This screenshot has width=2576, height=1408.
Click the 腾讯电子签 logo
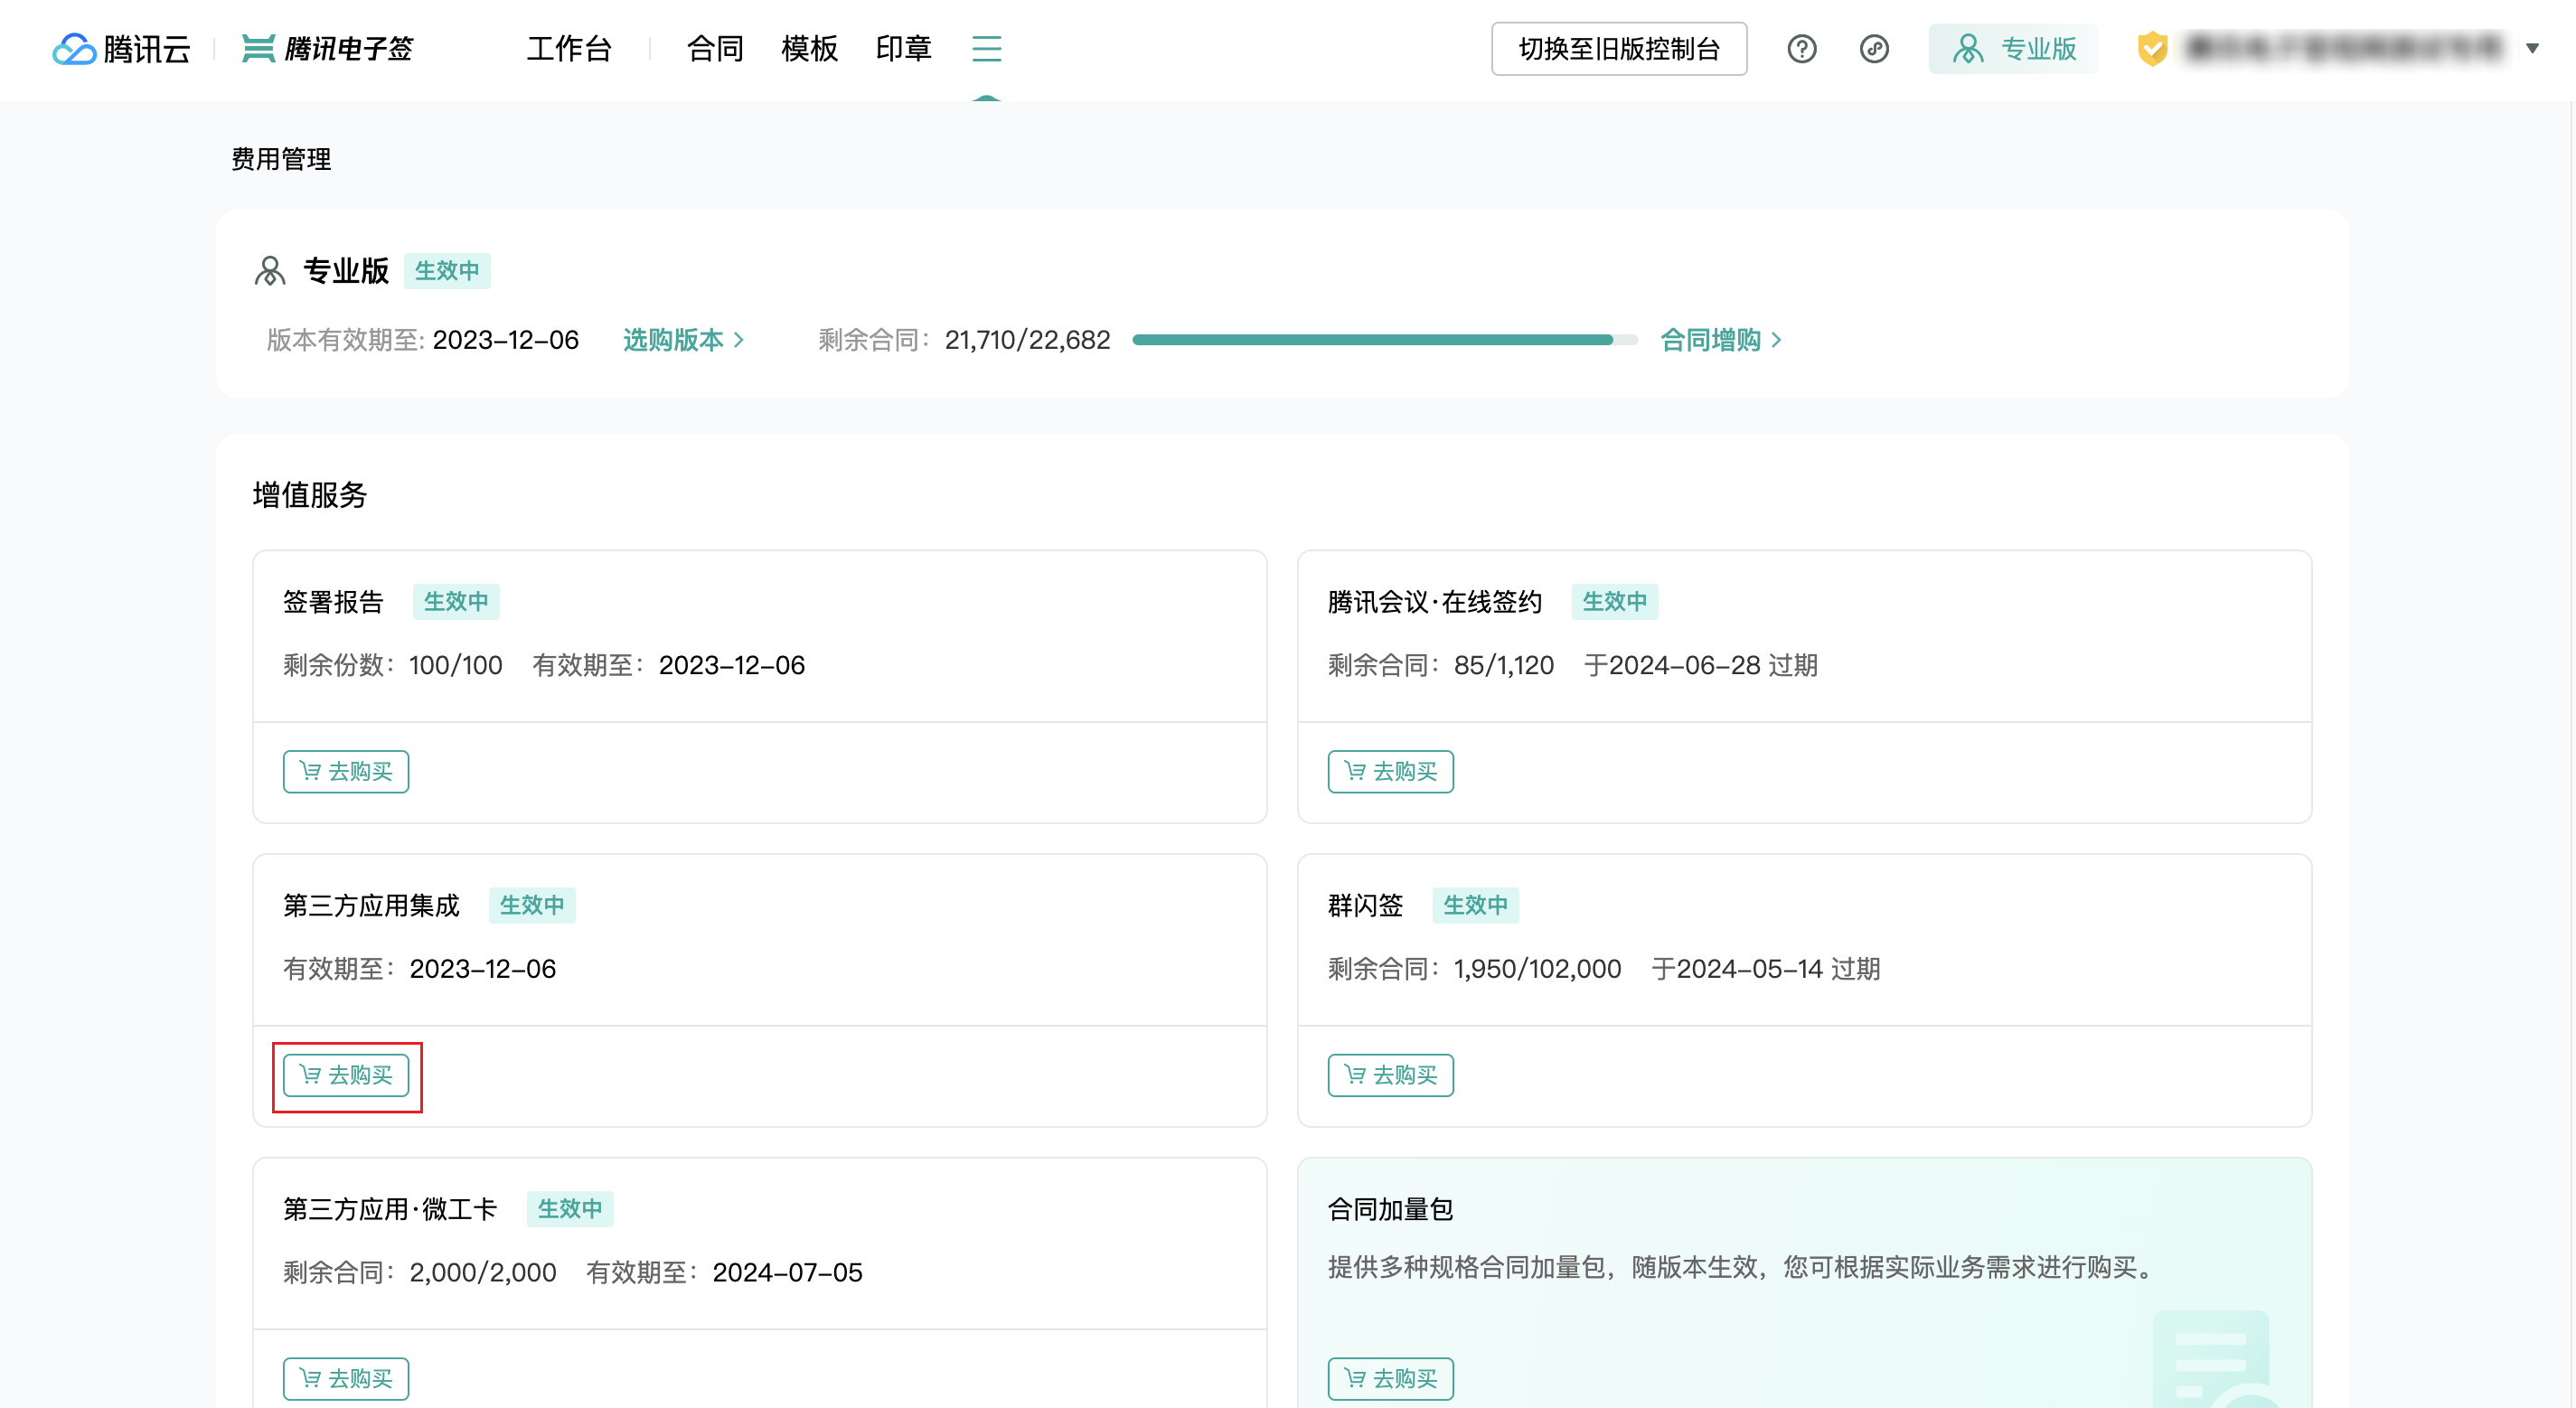327,48
